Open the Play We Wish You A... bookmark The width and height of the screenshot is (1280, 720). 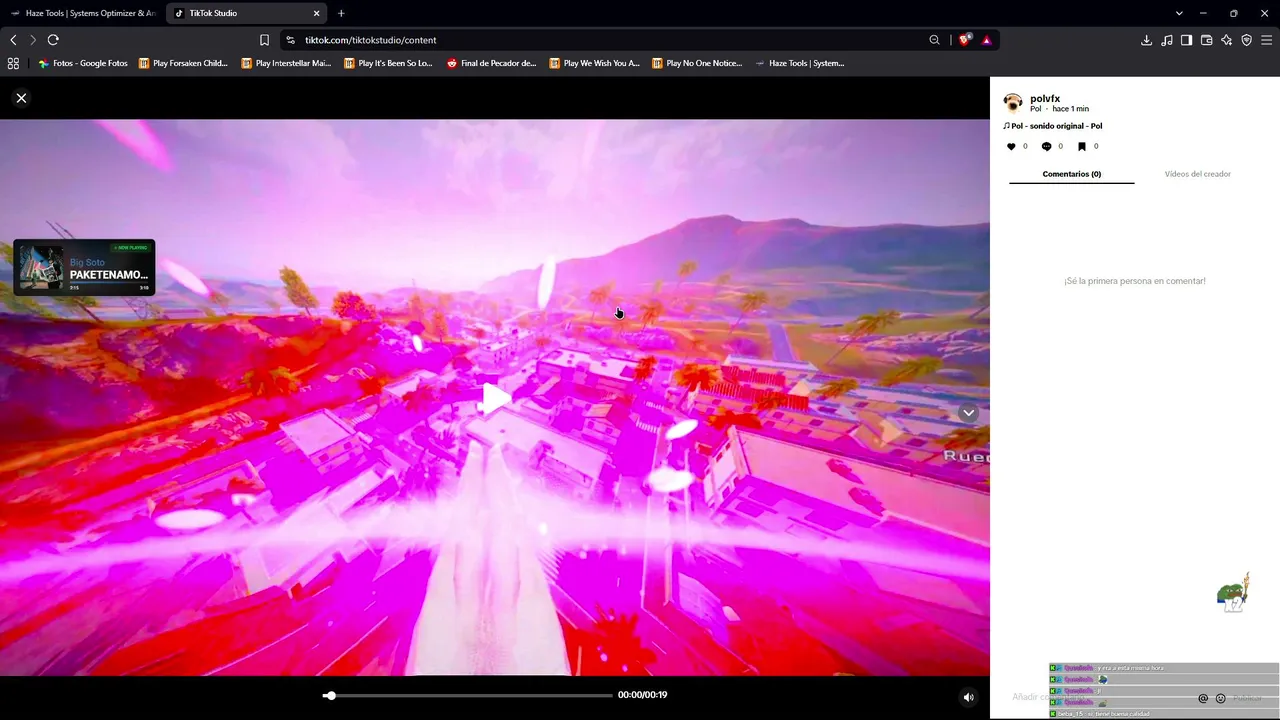pos(594,63)
